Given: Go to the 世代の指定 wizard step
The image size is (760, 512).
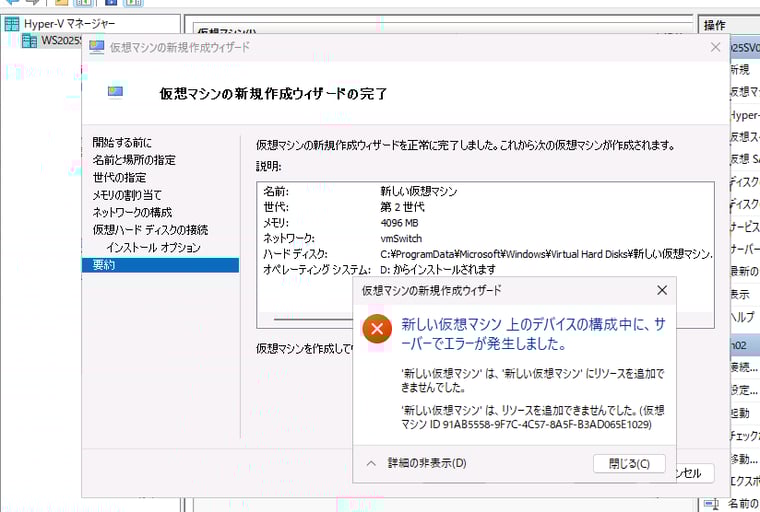Looking at the screenshot, I should click(119, 177).
